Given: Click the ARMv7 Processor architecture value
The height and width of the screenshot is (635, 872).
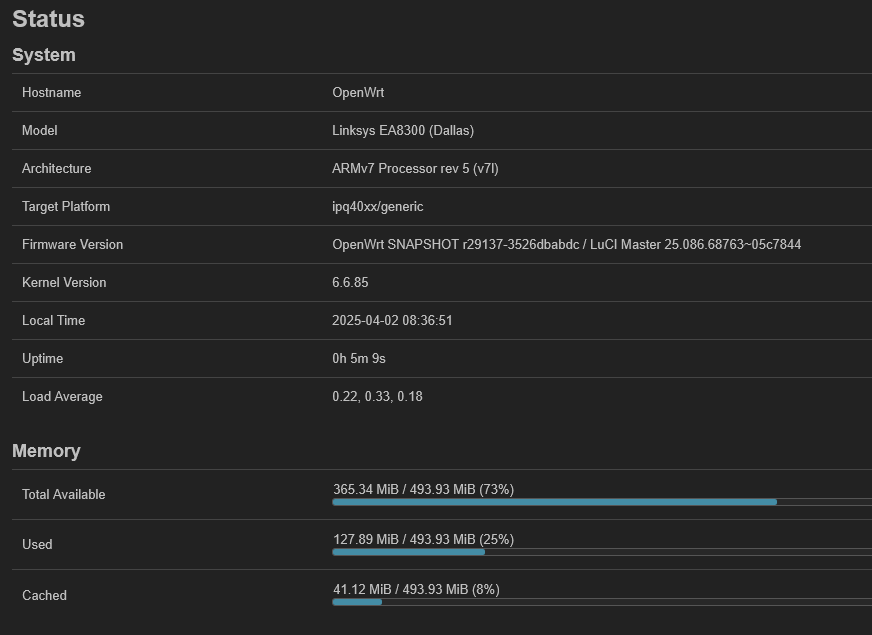Looking at the screenshot, I should tap(415, 168).
